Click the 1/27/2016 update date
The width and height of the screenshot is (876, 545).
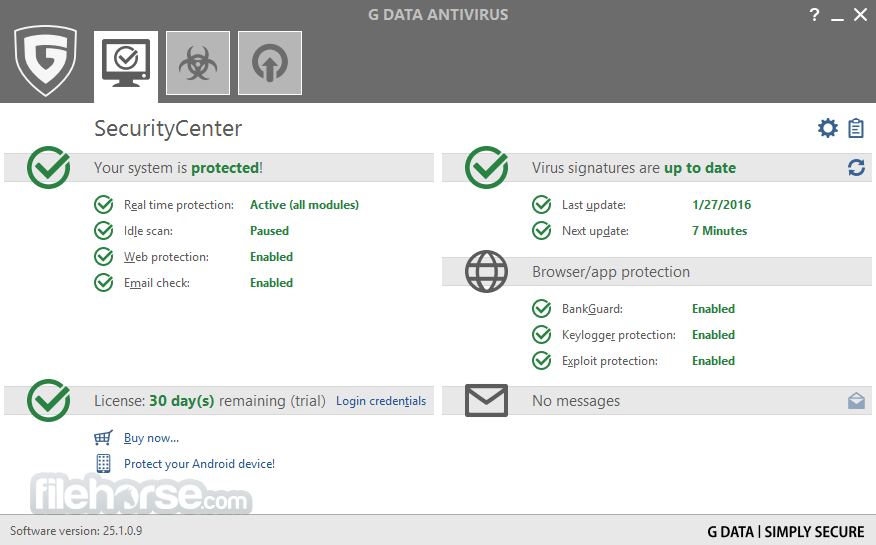tap(721, 205)
